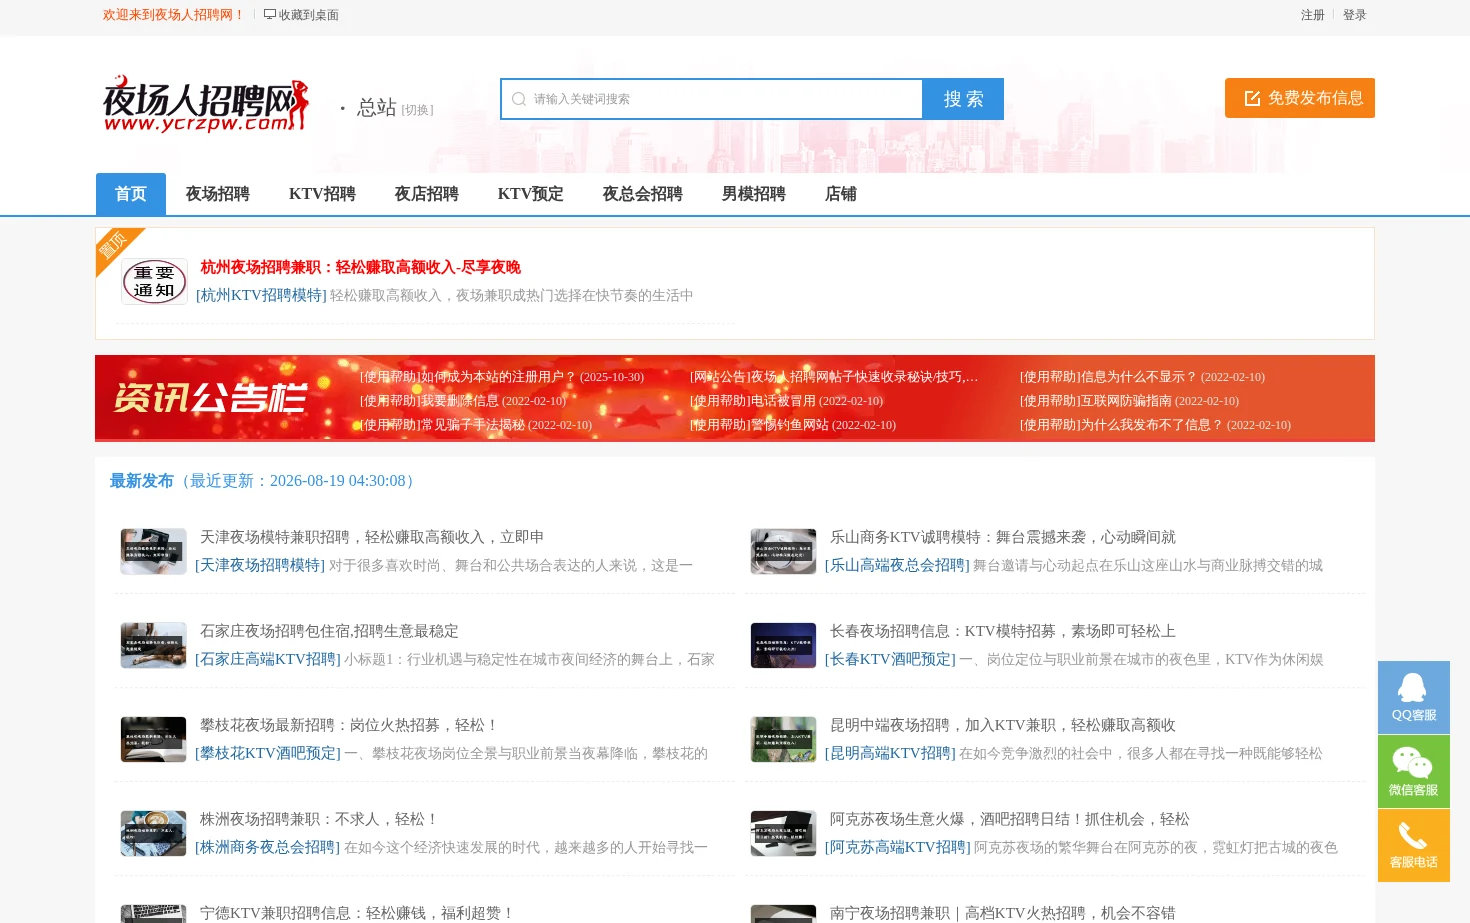
Task: Click the 免费发布信息 button
Action: [x=1300, y=98]
